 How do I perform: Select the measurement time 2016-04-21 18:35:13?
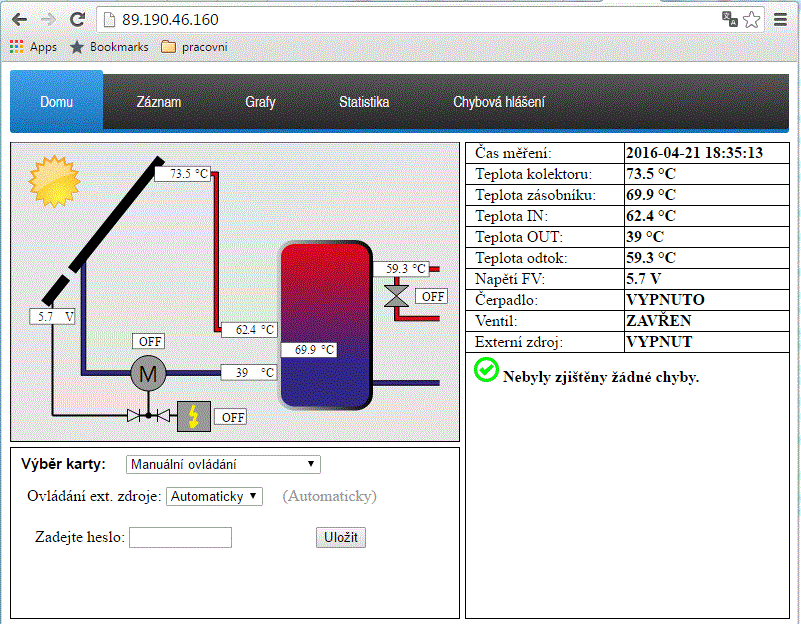coord(694,153)
